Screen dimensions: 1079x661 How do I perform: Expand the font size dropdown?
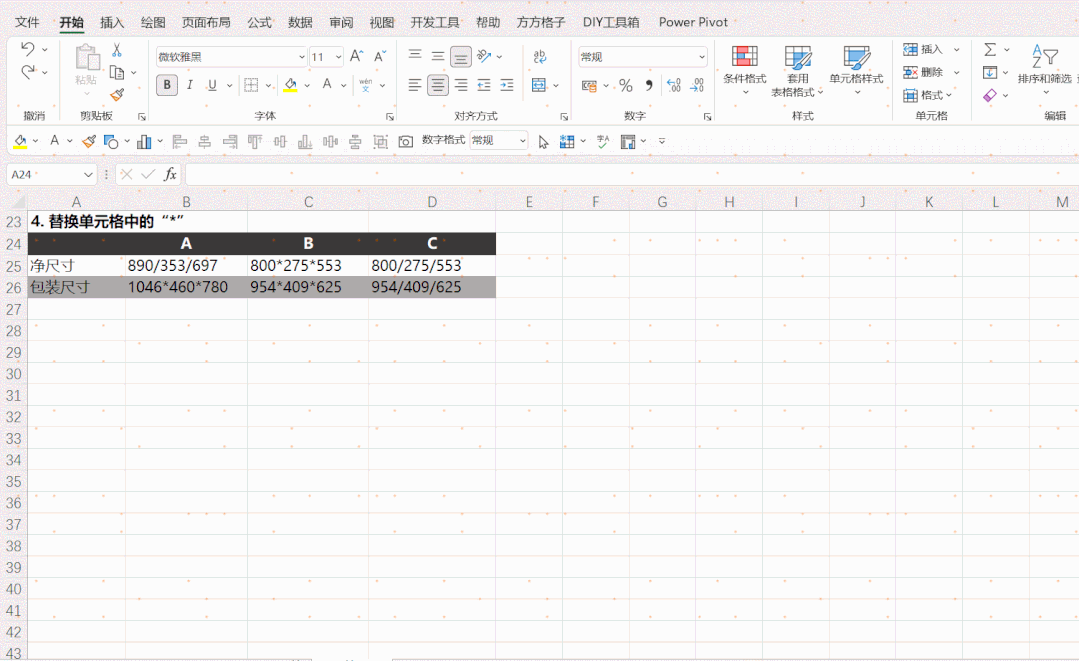pos(339,57)
